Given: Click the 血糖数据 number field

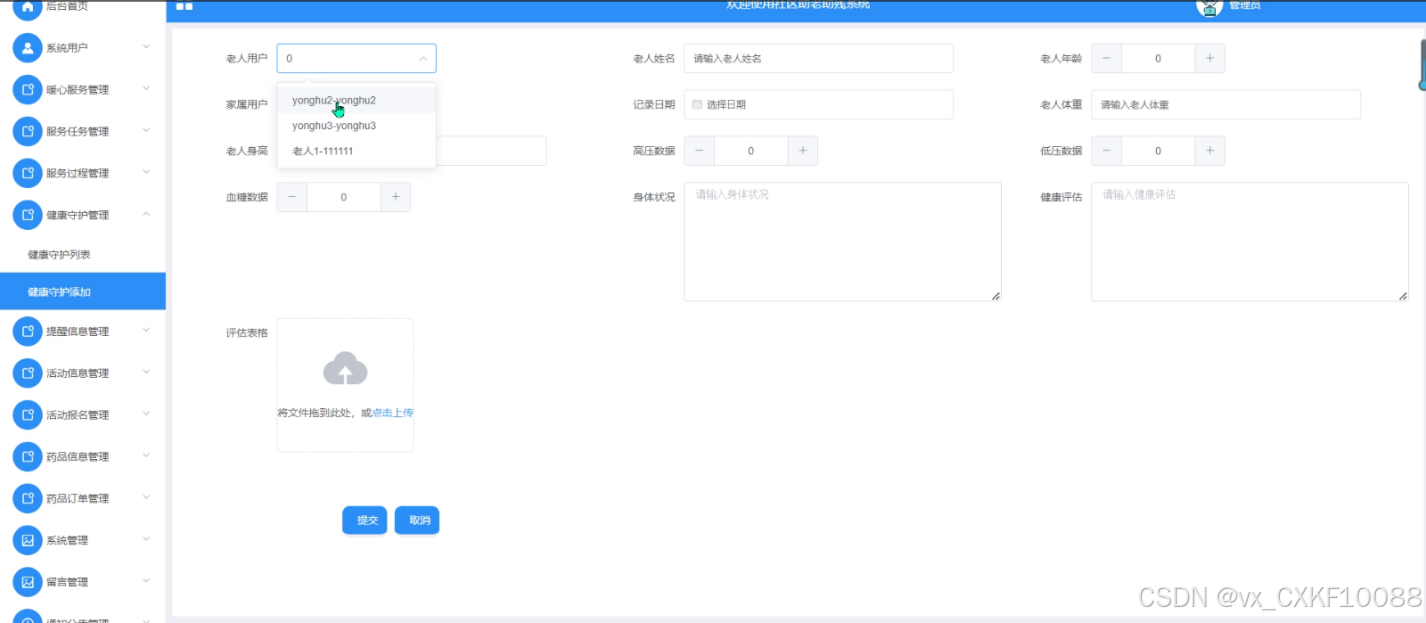Looking at the screenshot, I should coord(344,197).
